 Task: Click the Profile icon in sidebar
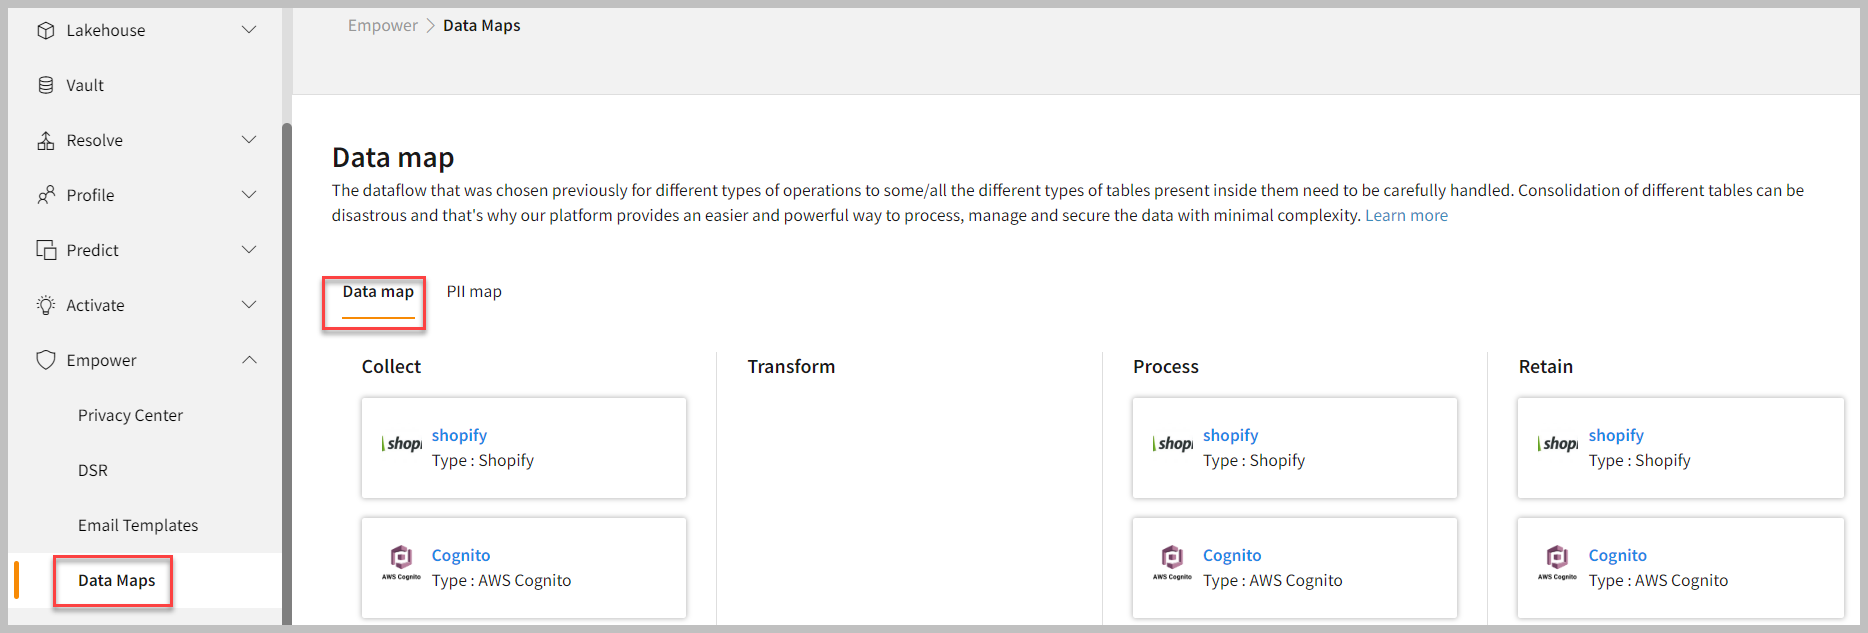[45, 195]
